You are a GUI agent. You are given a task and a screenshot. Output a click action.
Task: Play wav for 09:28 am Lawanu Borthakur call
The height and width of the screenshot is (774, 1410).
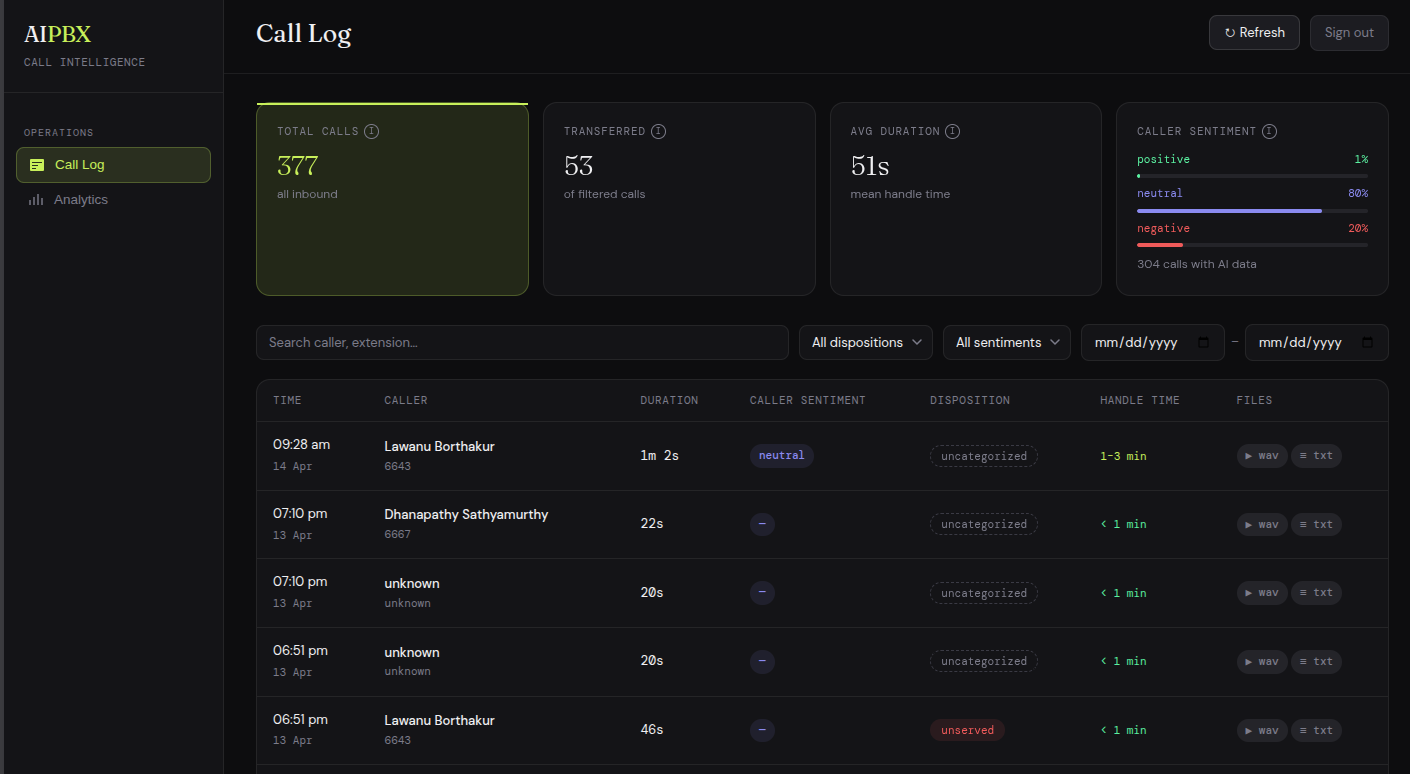(1262, 456)
